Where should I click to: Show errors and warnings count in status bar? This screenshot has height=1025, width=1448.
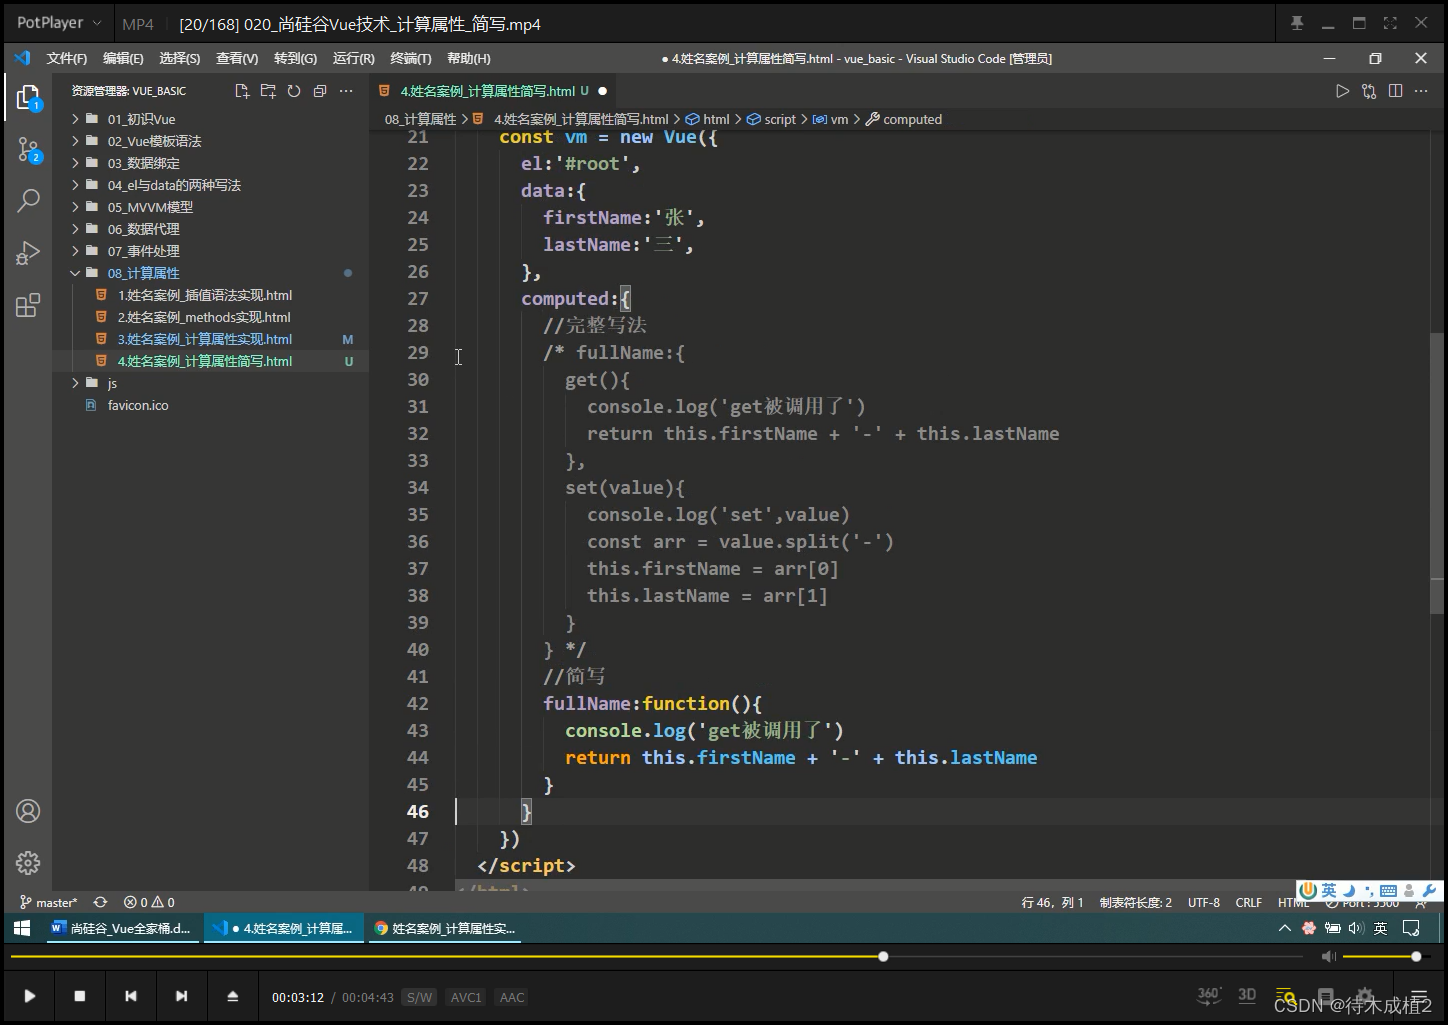[x=149, y=902]
